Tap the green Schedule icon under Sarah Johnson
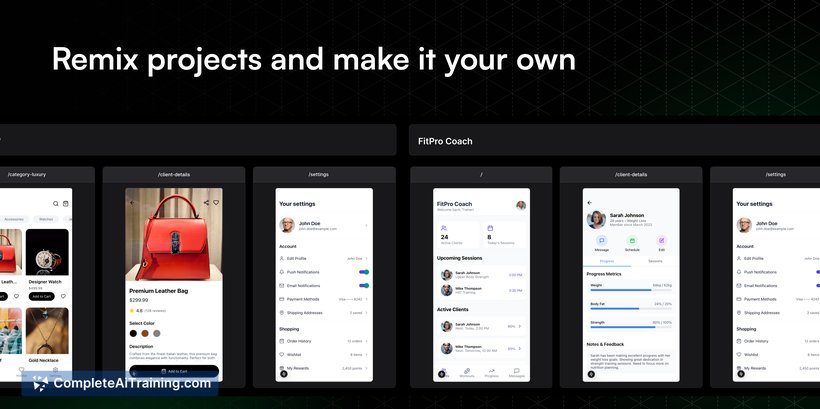Viewport: 820px width, 409px height. pyautogui.click(x=632, y=241)
